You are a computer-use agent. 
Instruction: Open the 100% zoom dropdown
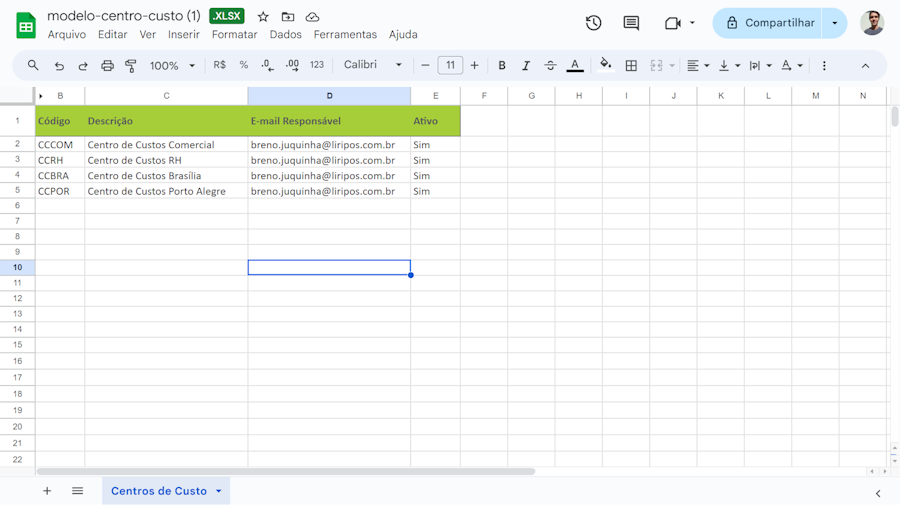(x=172, y=65)
